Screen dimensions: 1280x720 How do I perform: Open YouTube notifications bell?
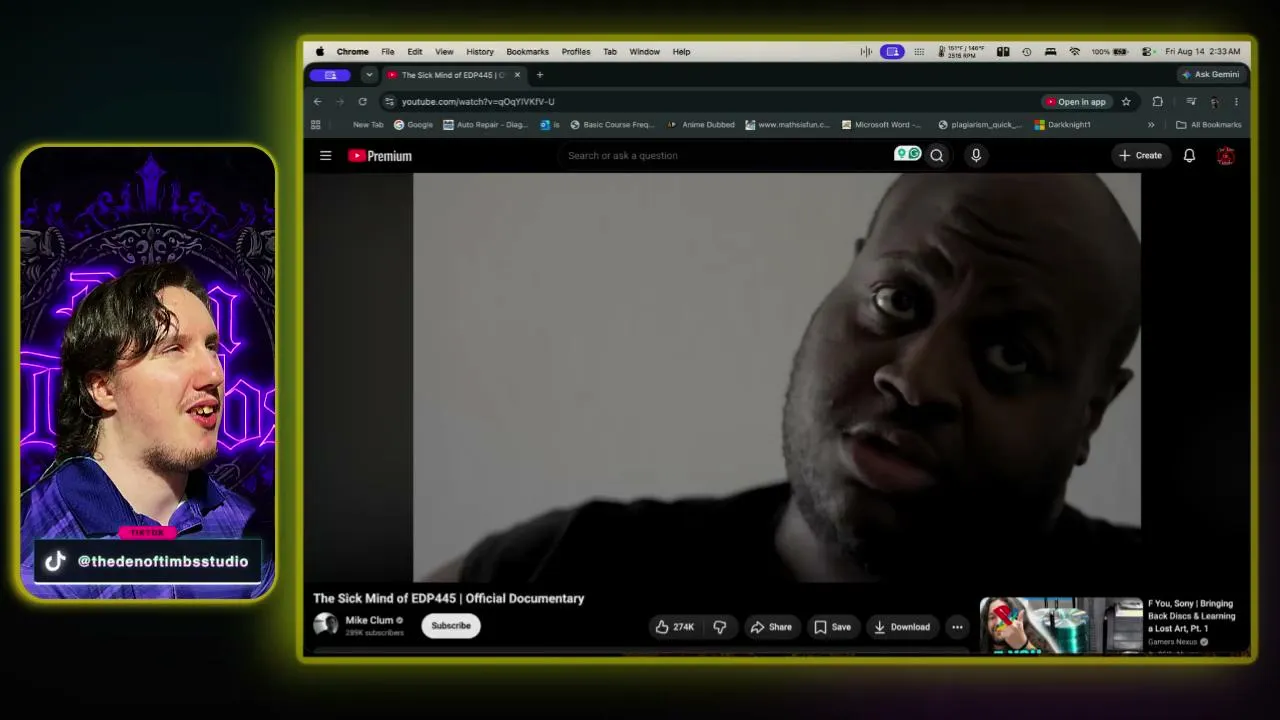1189,156
